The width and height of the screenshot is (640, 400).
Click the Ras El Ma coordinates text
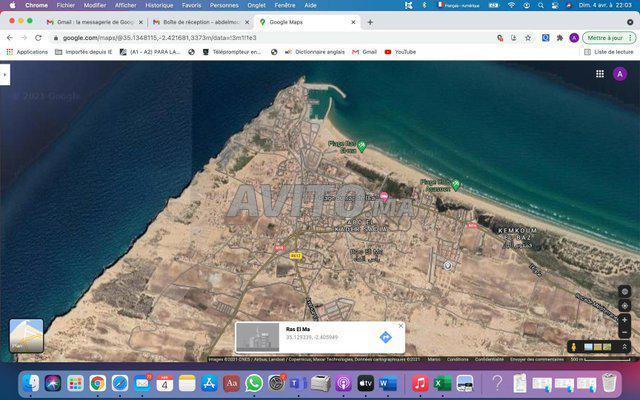click(x=312, y=338)
